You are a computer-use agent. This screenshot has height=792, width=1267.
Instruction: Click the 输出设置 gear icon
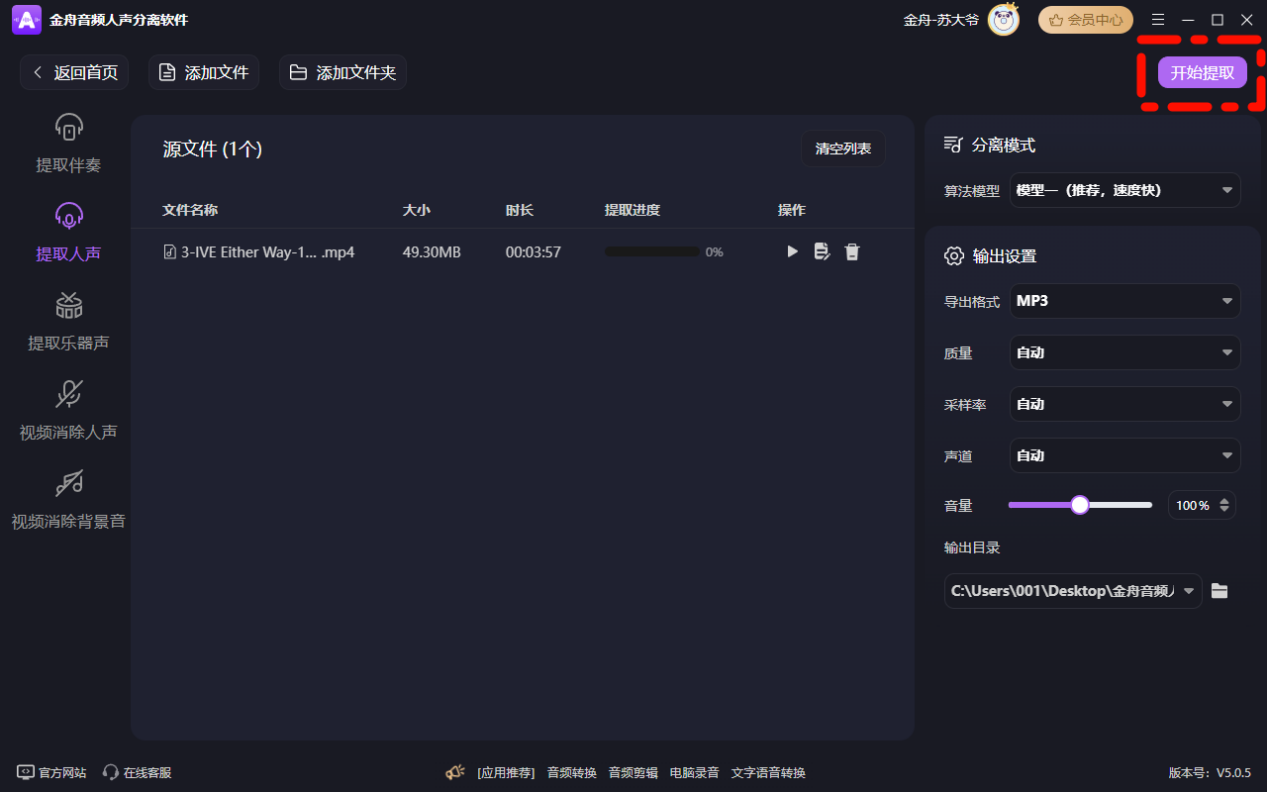(x=953, y=256)
